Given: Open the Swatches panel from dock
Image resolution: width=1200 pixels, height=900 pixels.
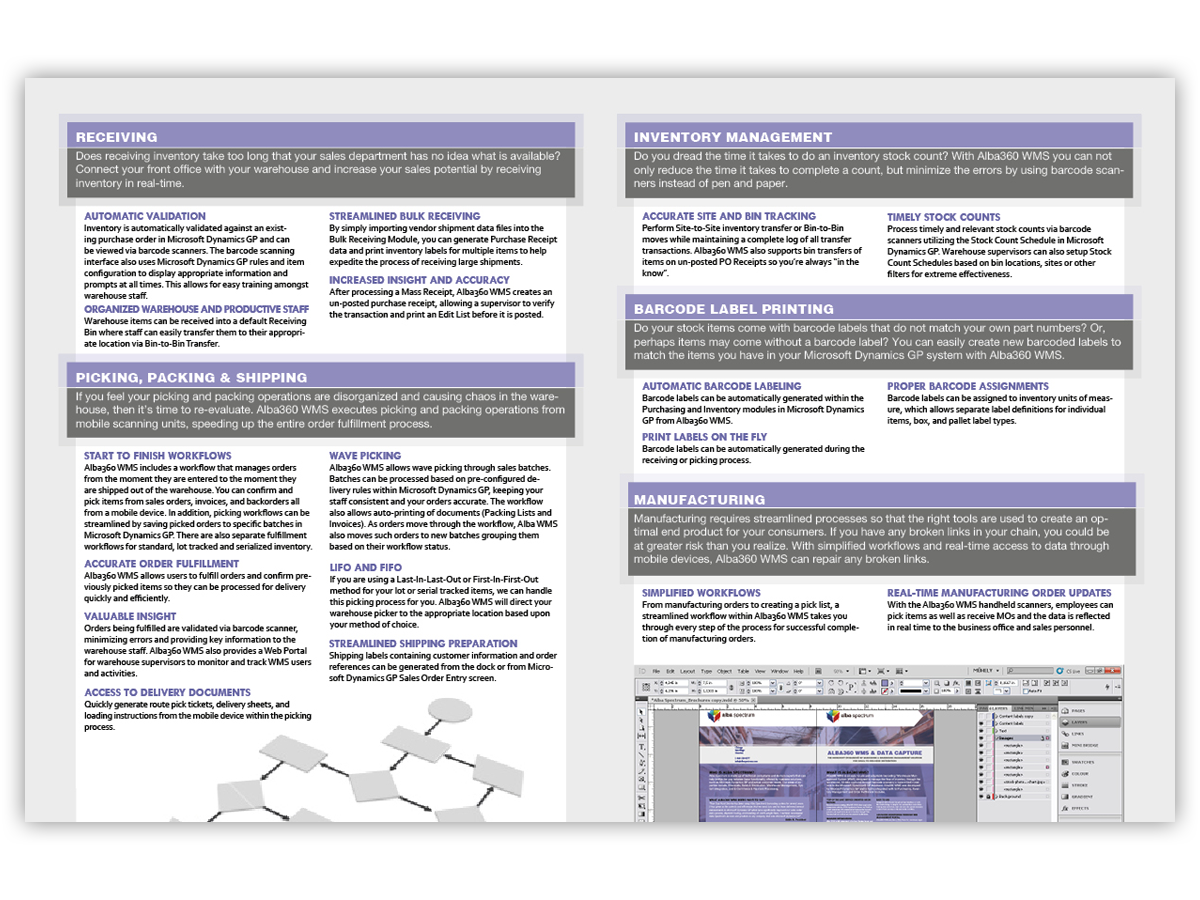Looking at the screenshot, I should point(1078,762).
